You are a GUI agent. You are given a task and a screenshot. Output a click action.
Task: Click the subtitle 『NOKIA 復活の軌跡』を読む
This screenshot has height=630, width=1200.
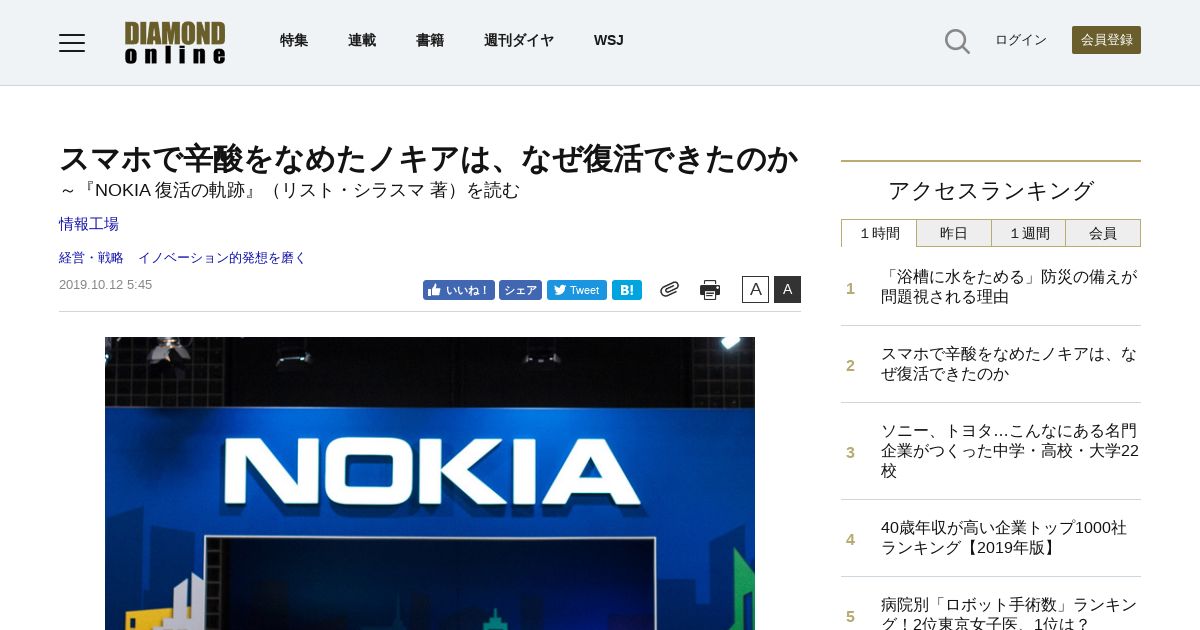click(x=290, y=190)
